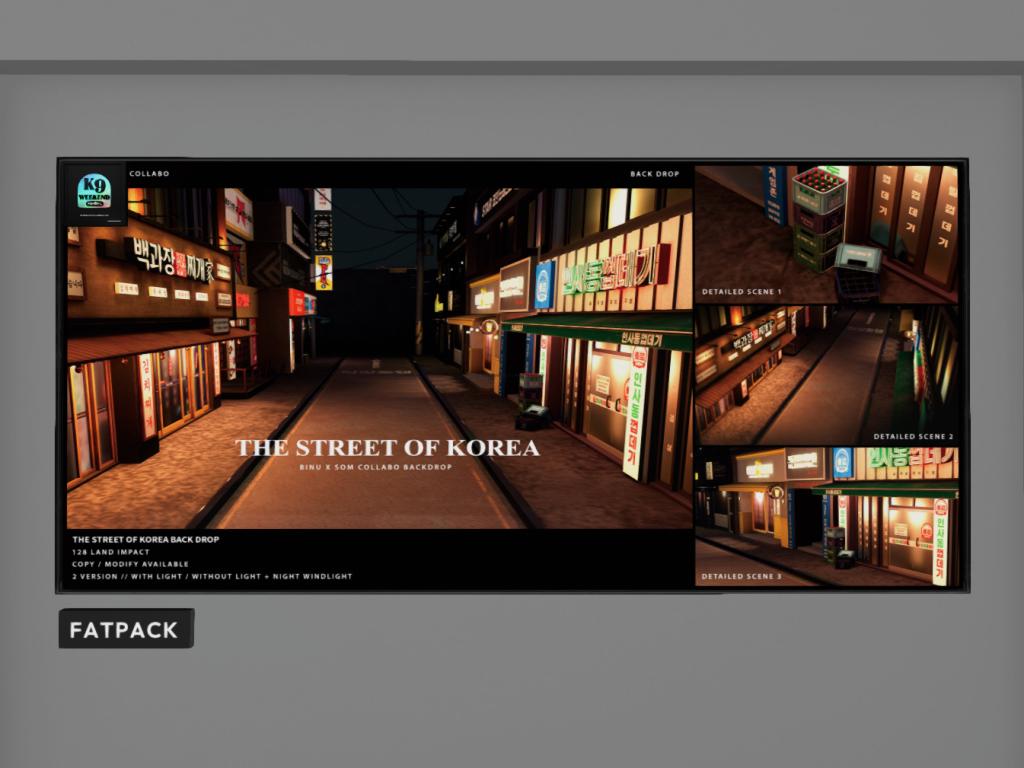The height and width of the screenshot is (768, 1024).
Task: Click the stacked beer crates in Detailed Scene 1
Action: [x=819, y=217]
